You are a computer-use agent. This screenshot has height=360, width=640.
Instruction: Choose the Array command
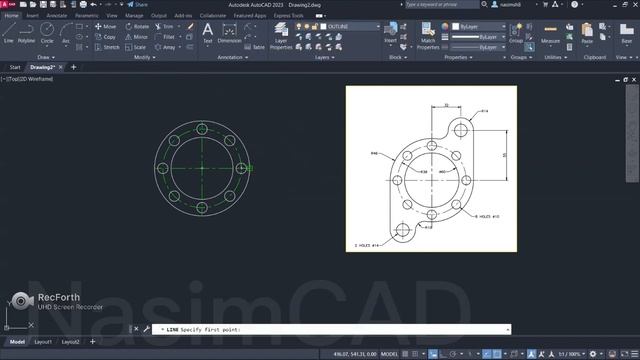[x=165, y=47]
